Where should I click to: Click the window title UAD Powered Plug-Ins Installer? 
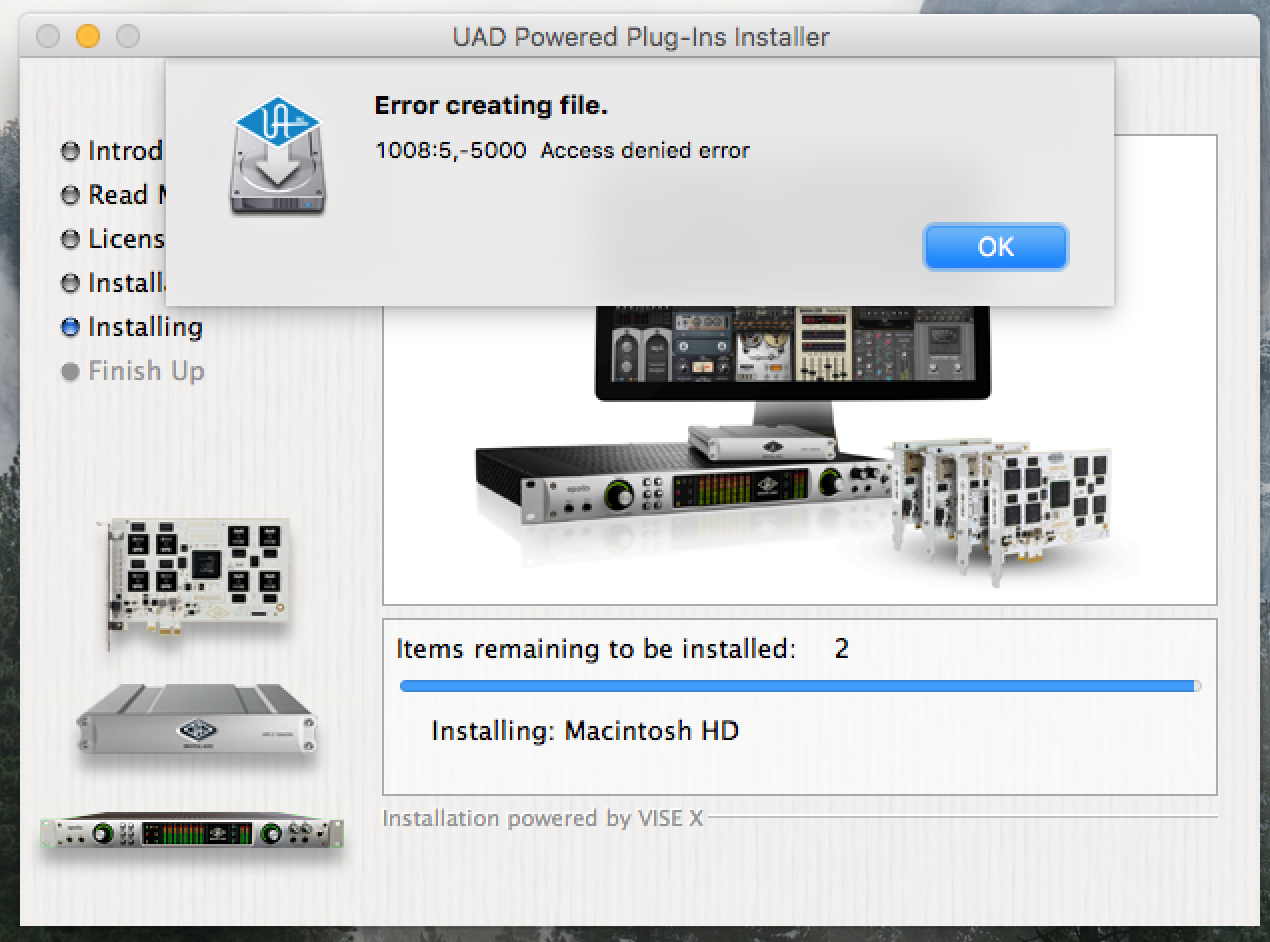(x=641, y=38)
